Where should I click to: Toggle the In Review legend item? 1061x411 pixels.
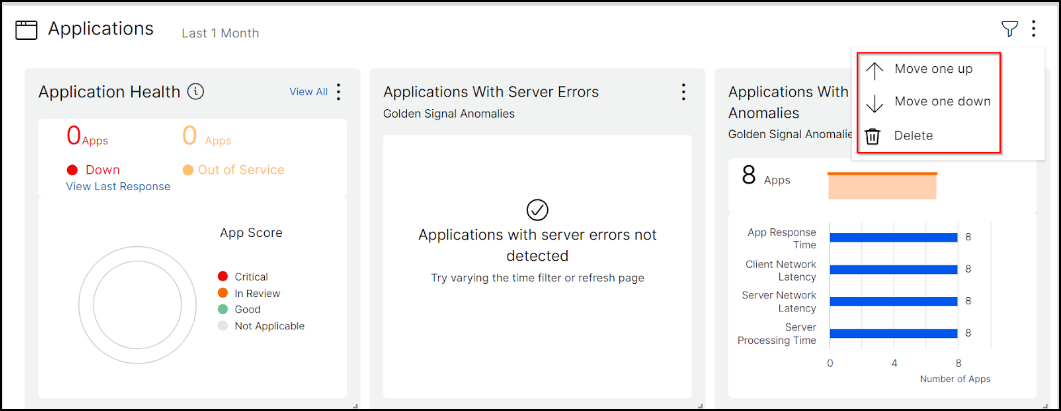point(248,293)
